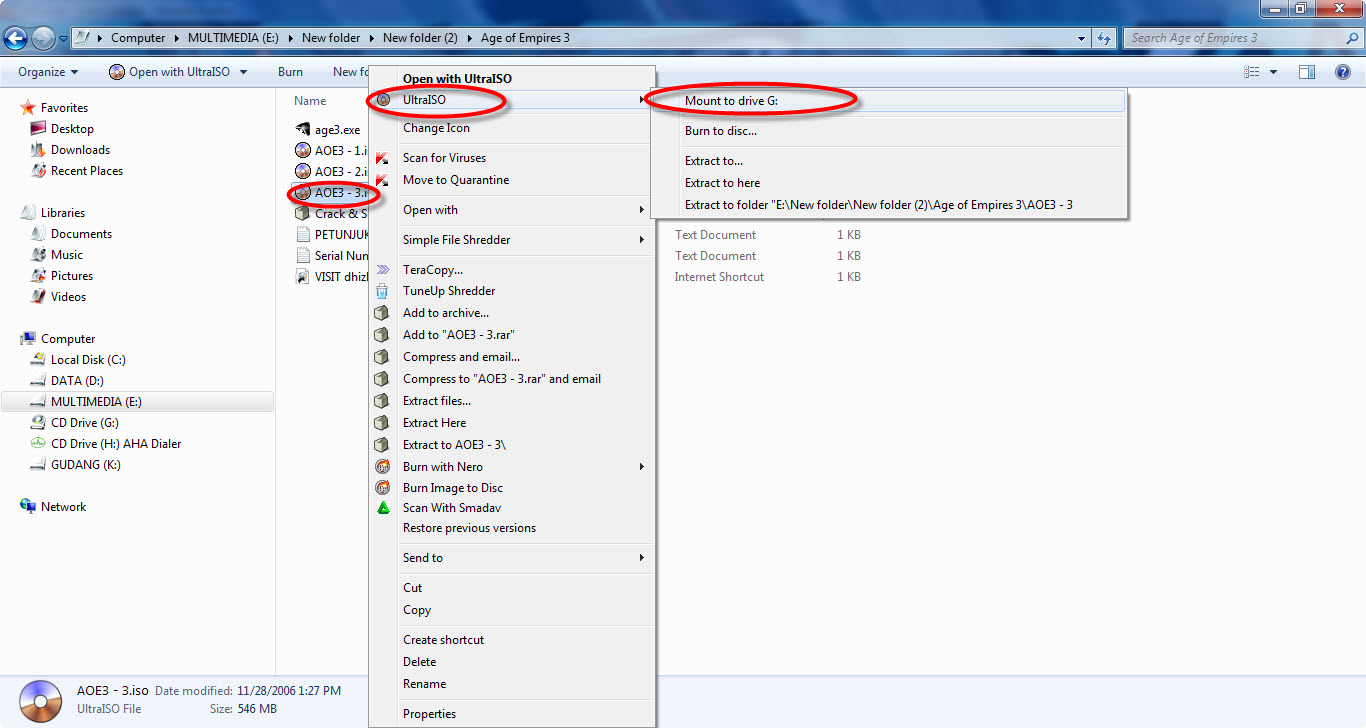Expand the Send to submenu
The height and width of the screenshot is (728, 1366).
642,558
